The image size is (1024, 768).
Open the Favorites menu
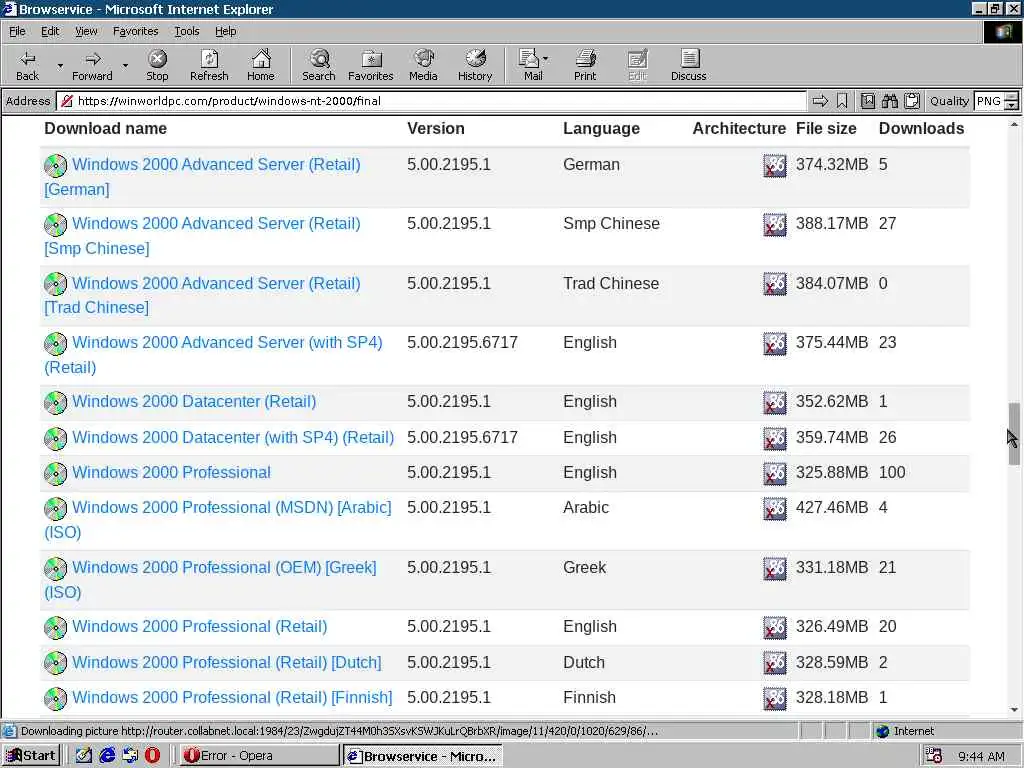click(135, 31)
